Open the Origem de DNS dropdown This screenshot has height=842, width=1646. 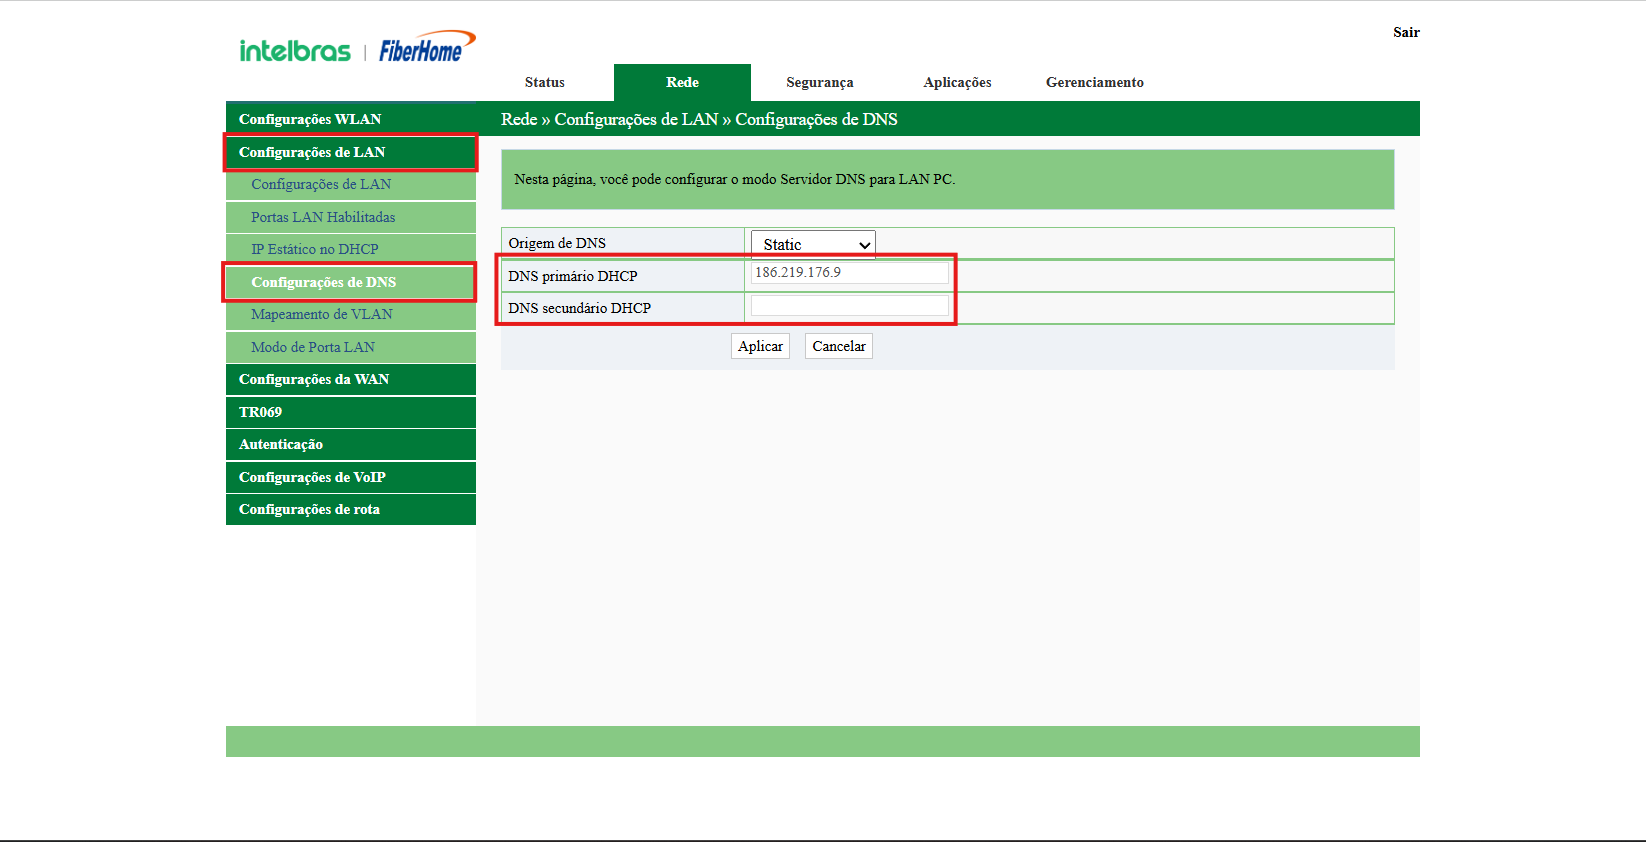pyautogui.click(x=813, y=244)
